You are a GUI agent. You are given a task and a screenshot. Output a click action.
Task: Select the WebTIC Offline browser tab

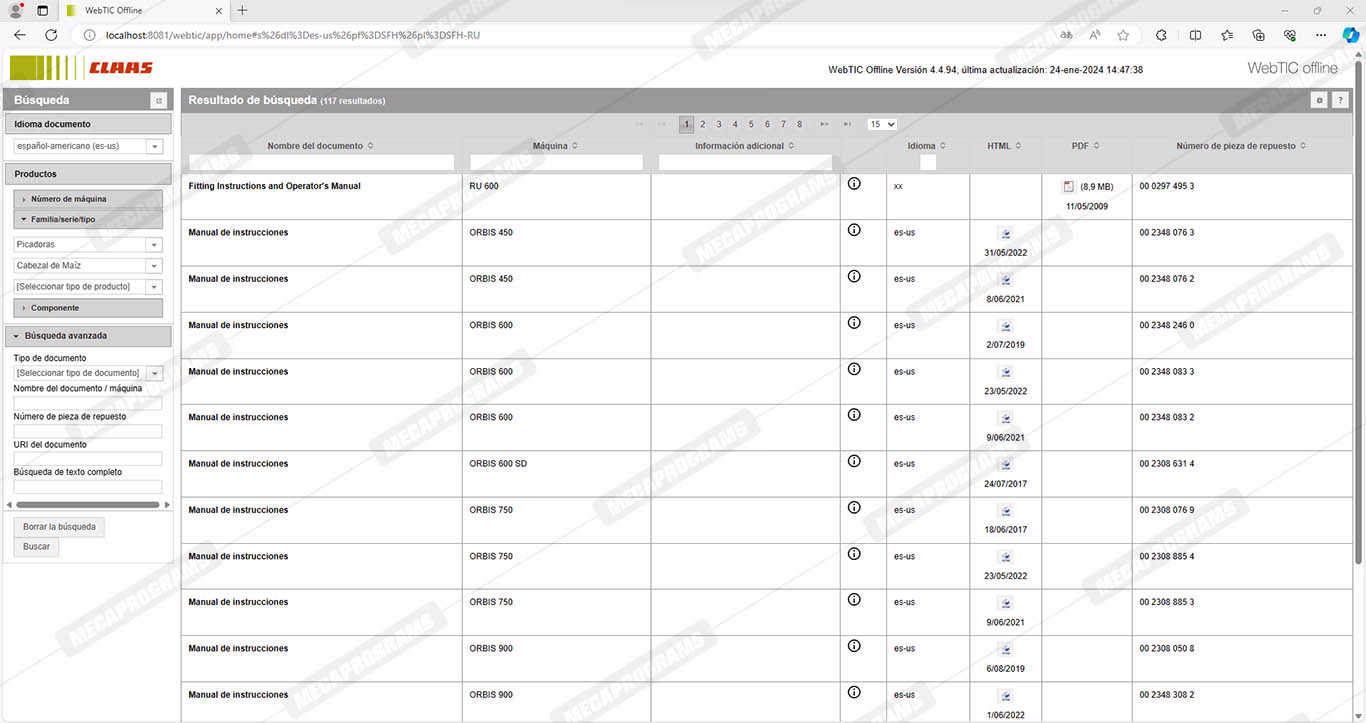click(140, 10)
